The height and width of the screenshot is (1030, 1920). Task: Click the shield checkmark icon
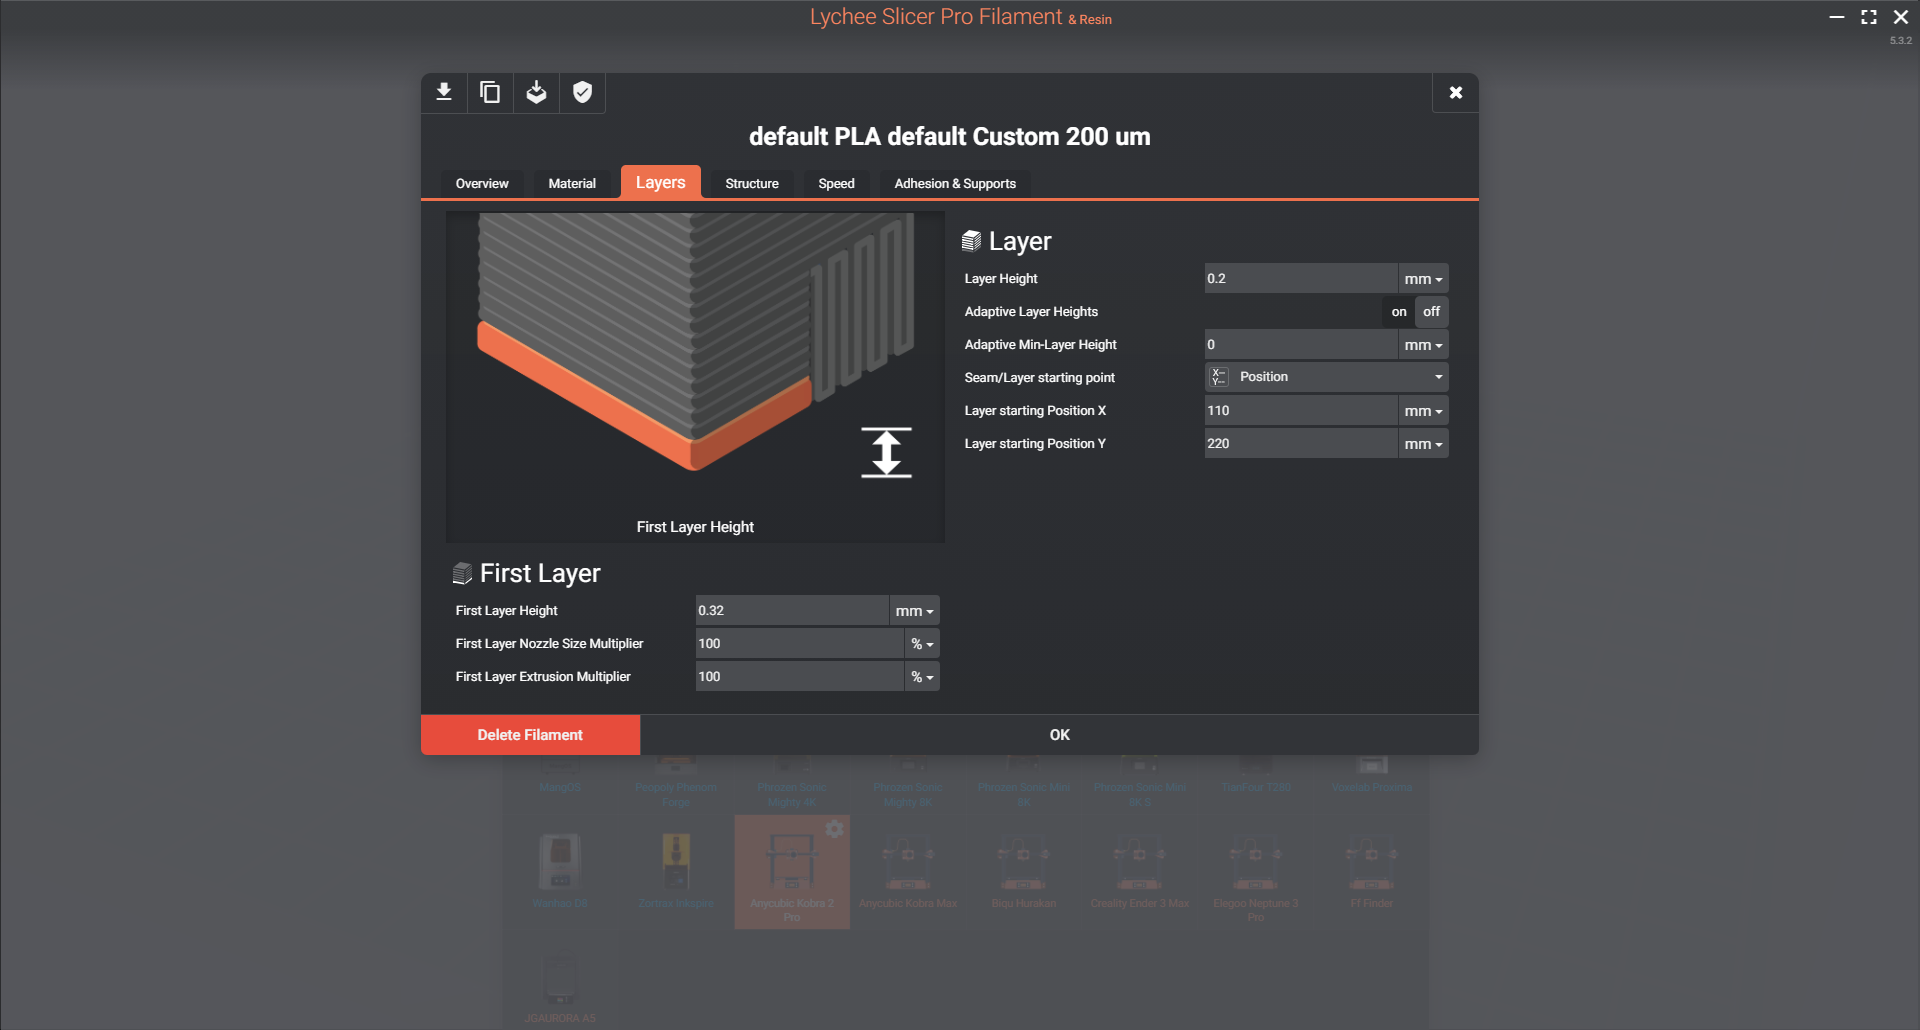click(x=583, y=93)
